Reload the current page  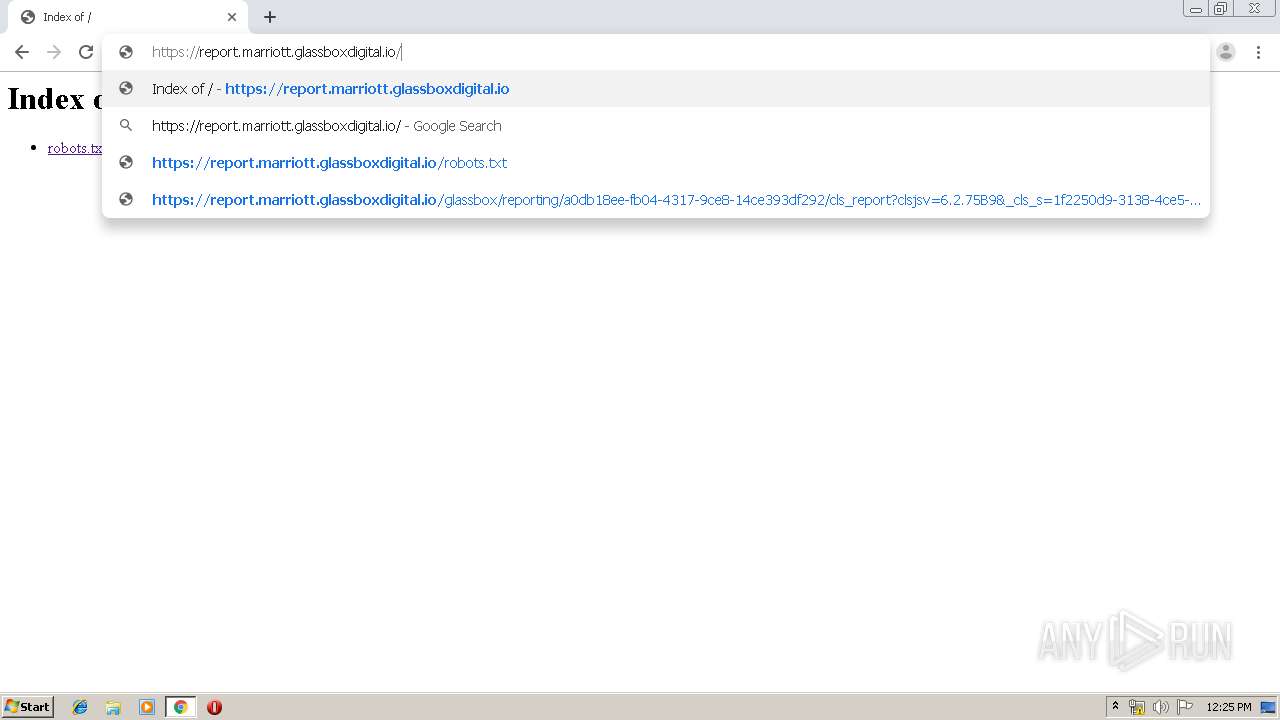[86, 52]
